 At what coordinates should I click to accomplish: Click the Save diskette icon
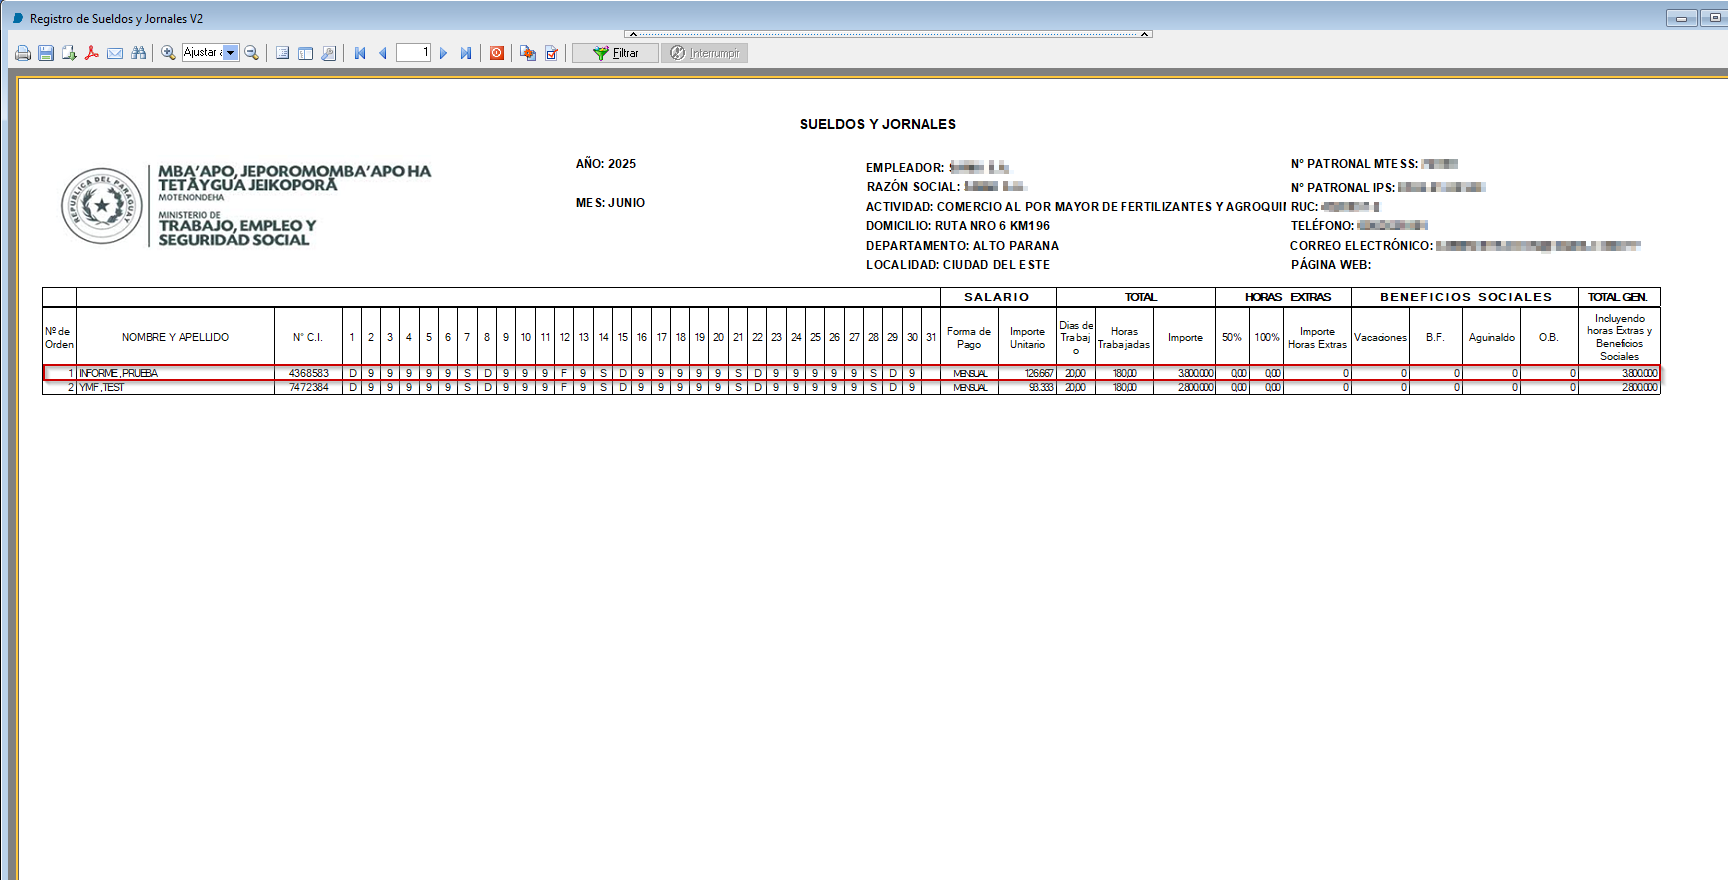tap(46, 53)
